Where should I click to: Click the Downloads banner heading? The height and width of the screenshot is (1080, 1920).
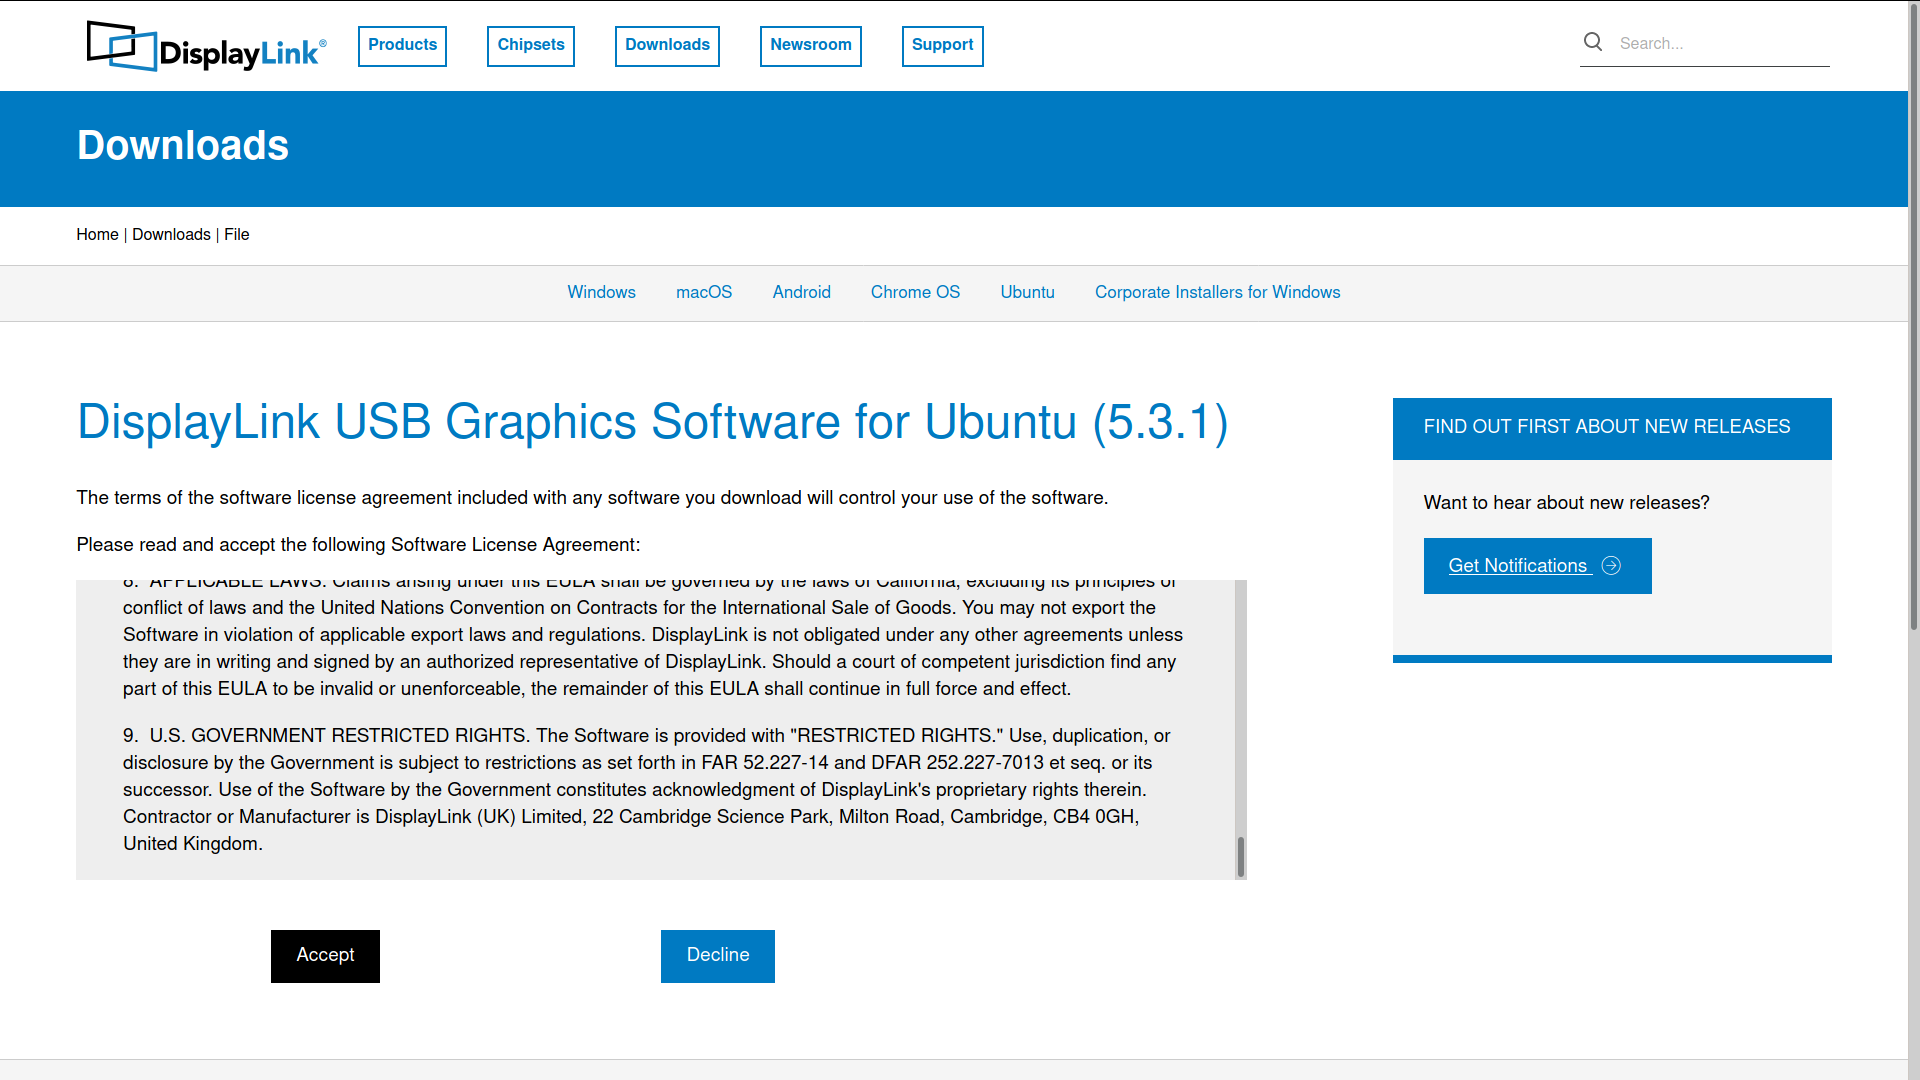(183, 146)
